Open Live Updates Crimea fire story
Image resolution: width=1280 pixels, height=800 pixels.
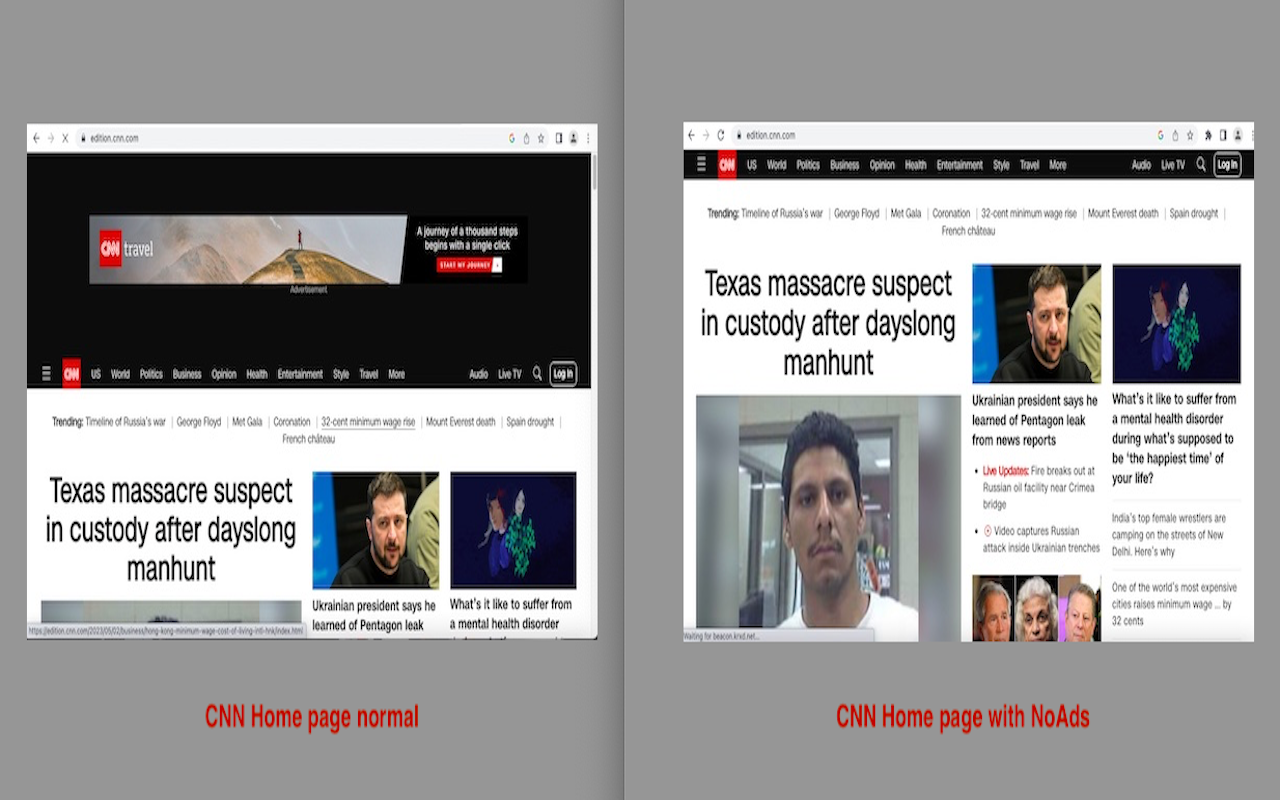pos(1039,487)
